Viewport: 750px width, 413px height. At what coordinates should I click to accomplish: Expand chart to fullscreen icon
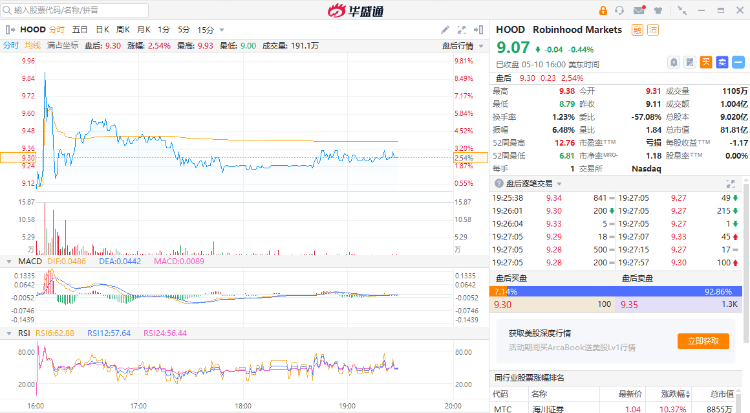[462, 30]
